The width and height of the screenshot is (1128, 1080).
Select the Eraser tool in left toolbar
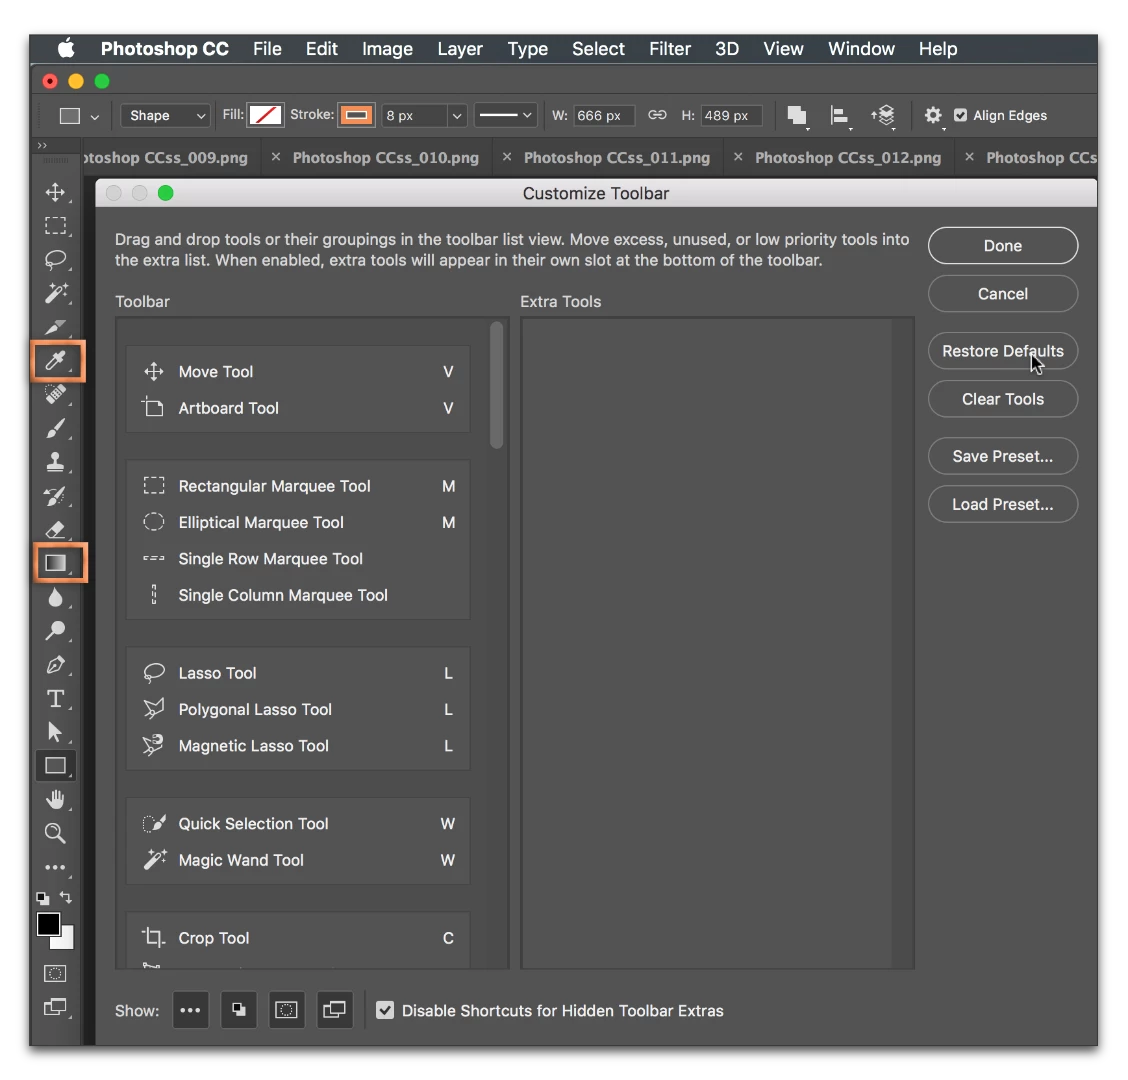tap(55, 530)
